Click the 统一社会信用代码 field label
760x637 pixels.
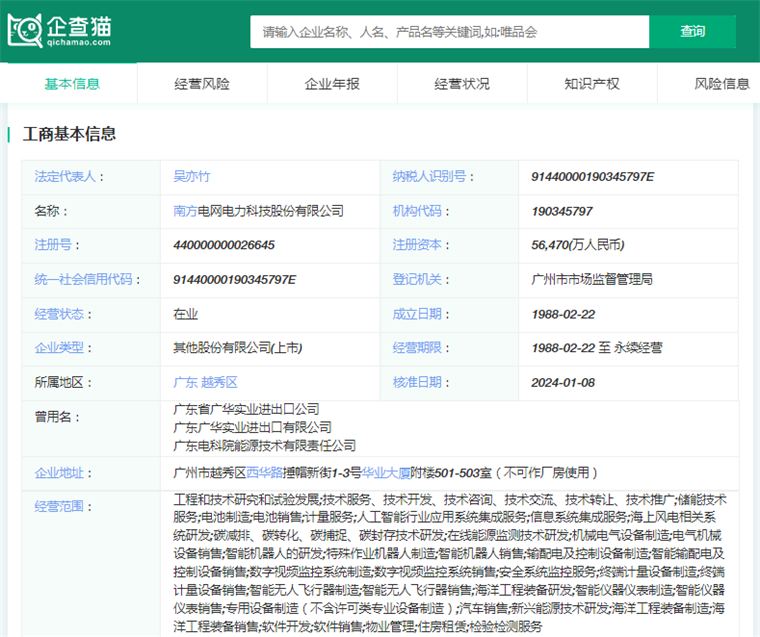click(x=83, y=280)
